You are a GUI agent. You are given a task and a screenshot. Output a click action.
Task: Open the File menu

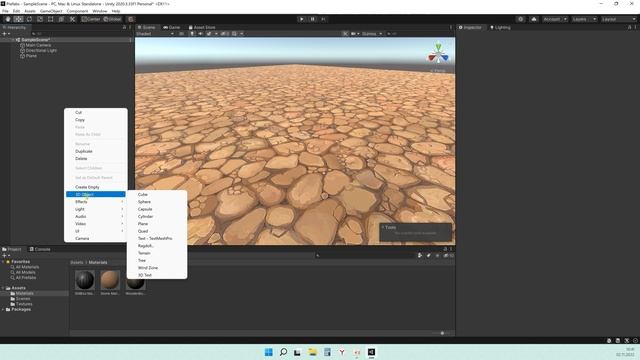pyautogui.click(x=5, y=11)
